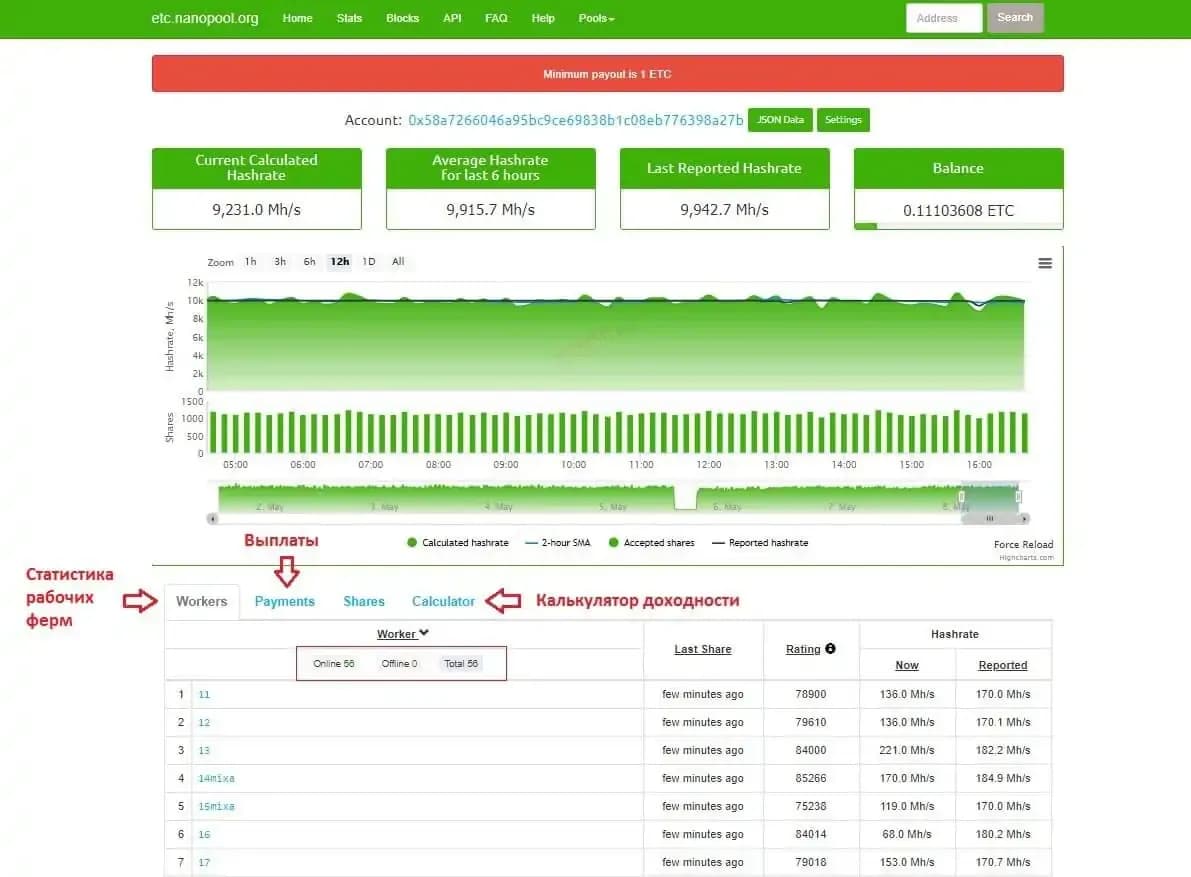Open the Blocks page
Viewport: 1191px width, 877px height.
coord(403,18)
